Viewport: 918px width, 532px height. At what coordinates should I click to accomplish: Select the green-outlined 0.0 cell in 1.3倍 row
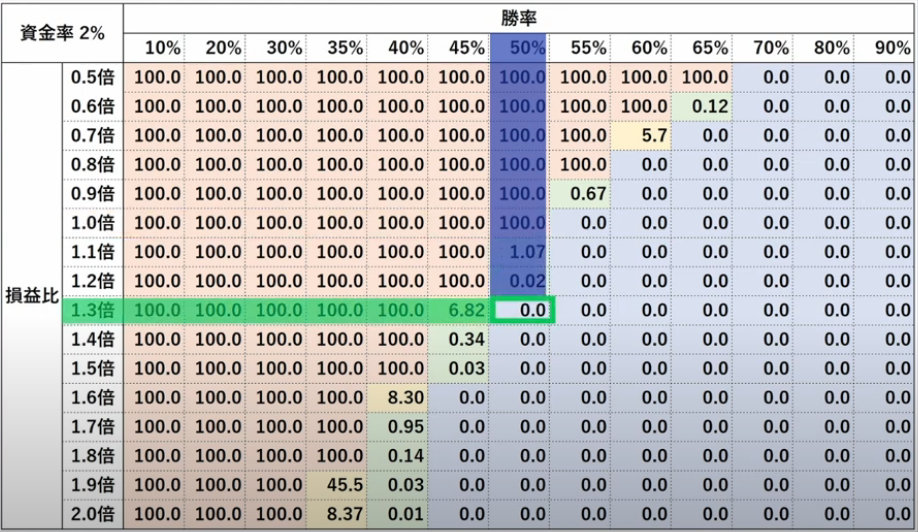tap(522, 310)
